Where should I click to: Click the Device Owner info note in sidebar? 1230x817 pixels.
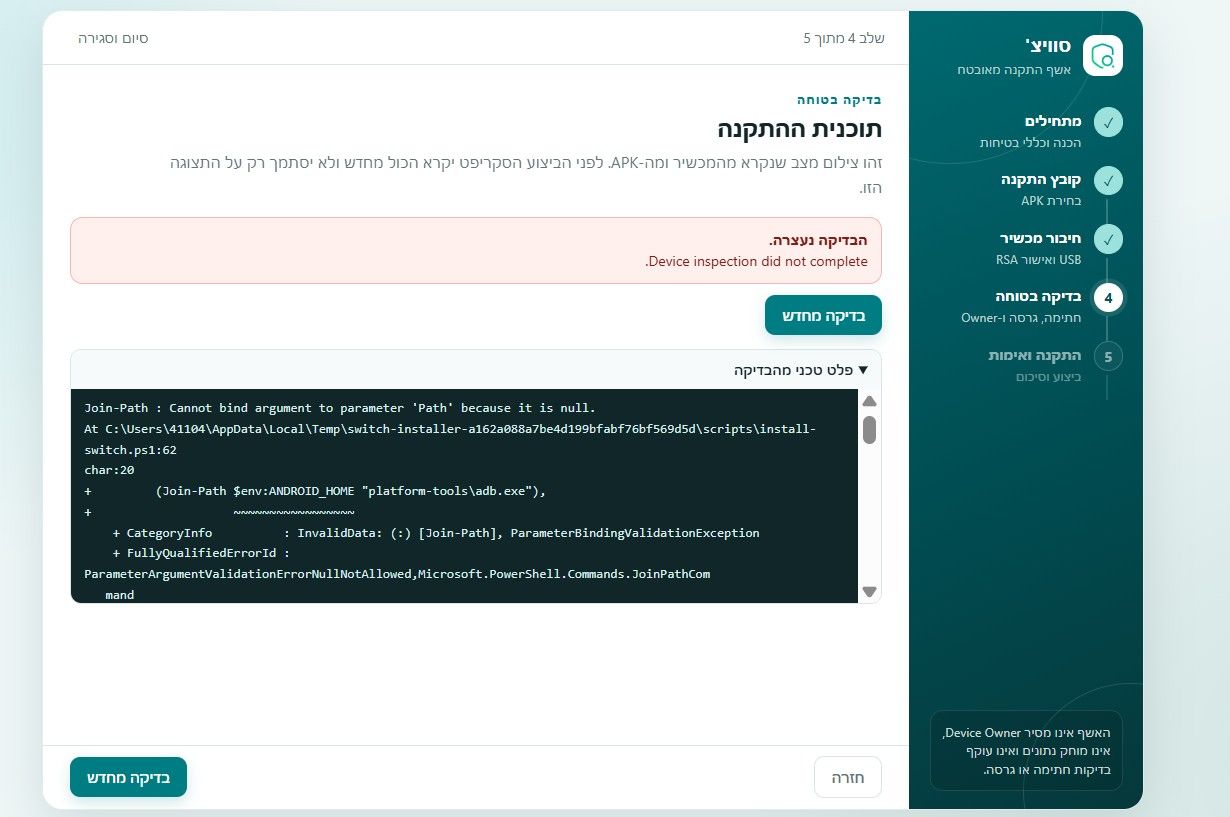pos(1026,751)
